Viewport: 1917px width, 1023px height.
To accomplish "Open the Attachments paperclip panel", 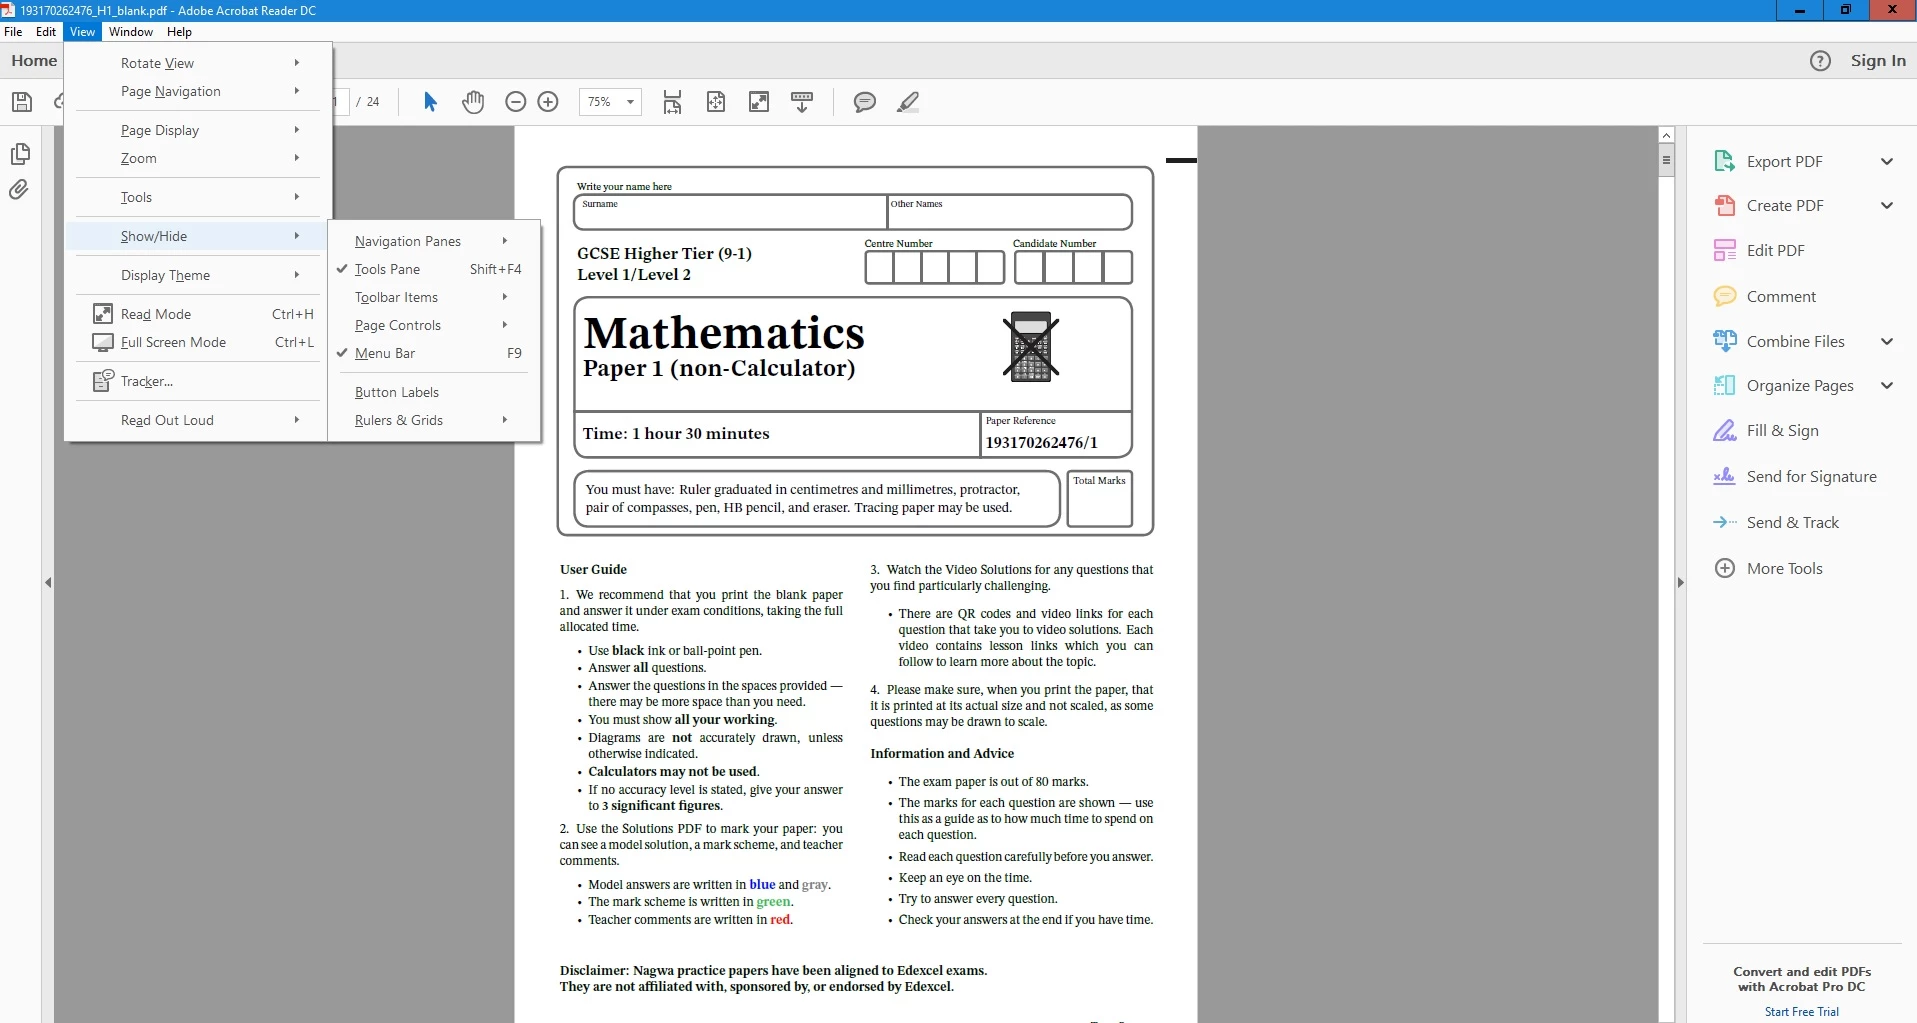I will tap(19, 190).
